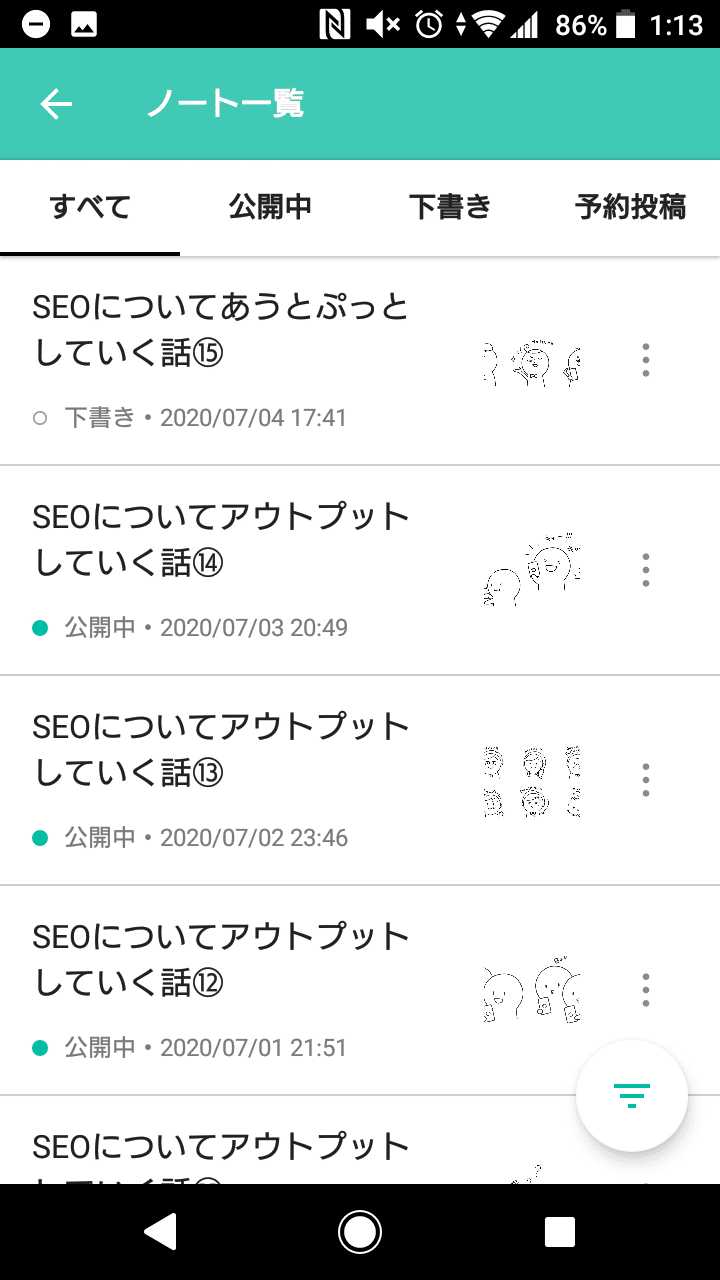720x1280 pixels.
Task: Switch to the すべて tab
Action: coord(90,207)
